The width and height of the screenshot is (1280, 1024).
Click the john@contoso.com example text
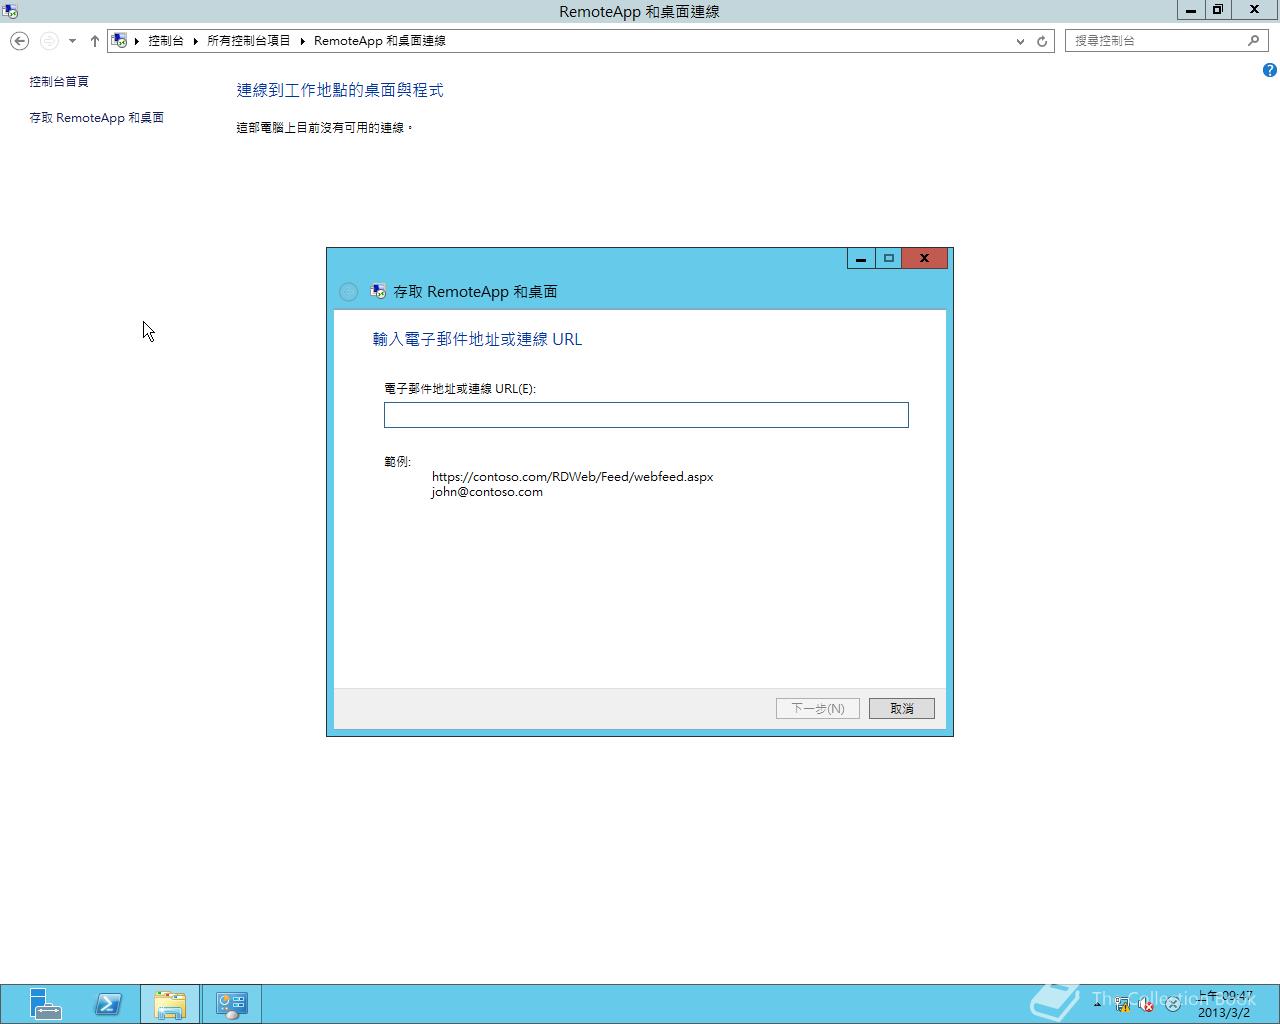click(487, 491)
